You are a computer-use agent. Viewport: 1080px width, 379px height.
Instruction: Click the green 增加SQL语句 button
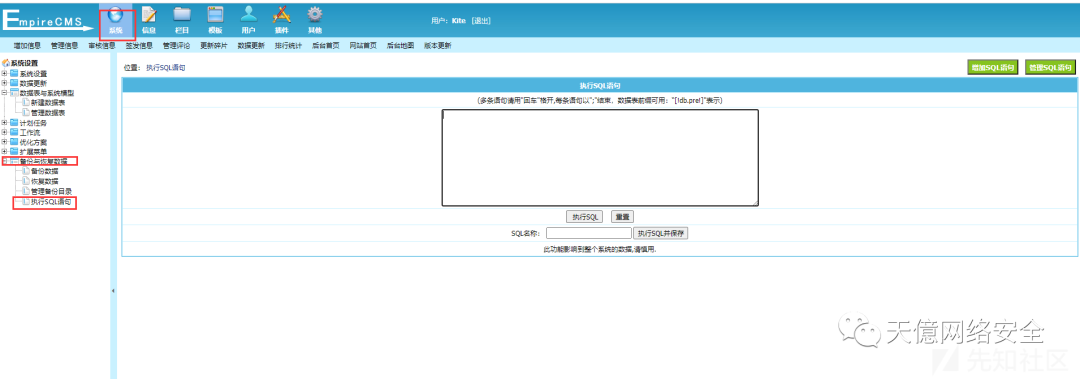pyautogui.click(x=993, y=67)
